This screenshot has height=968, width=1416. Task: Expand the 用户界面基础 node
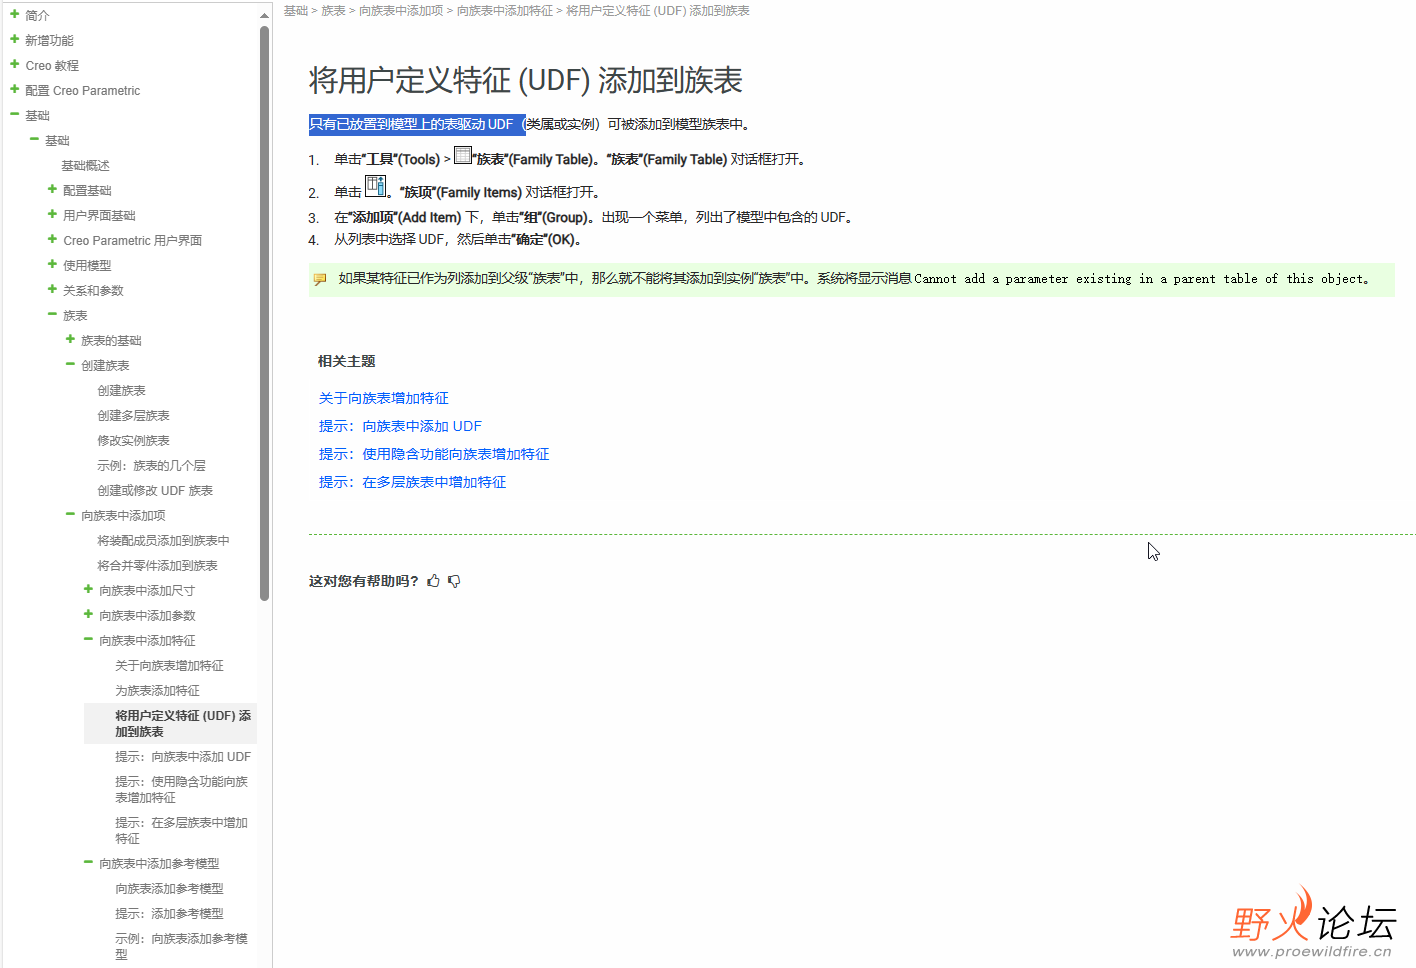52,214
